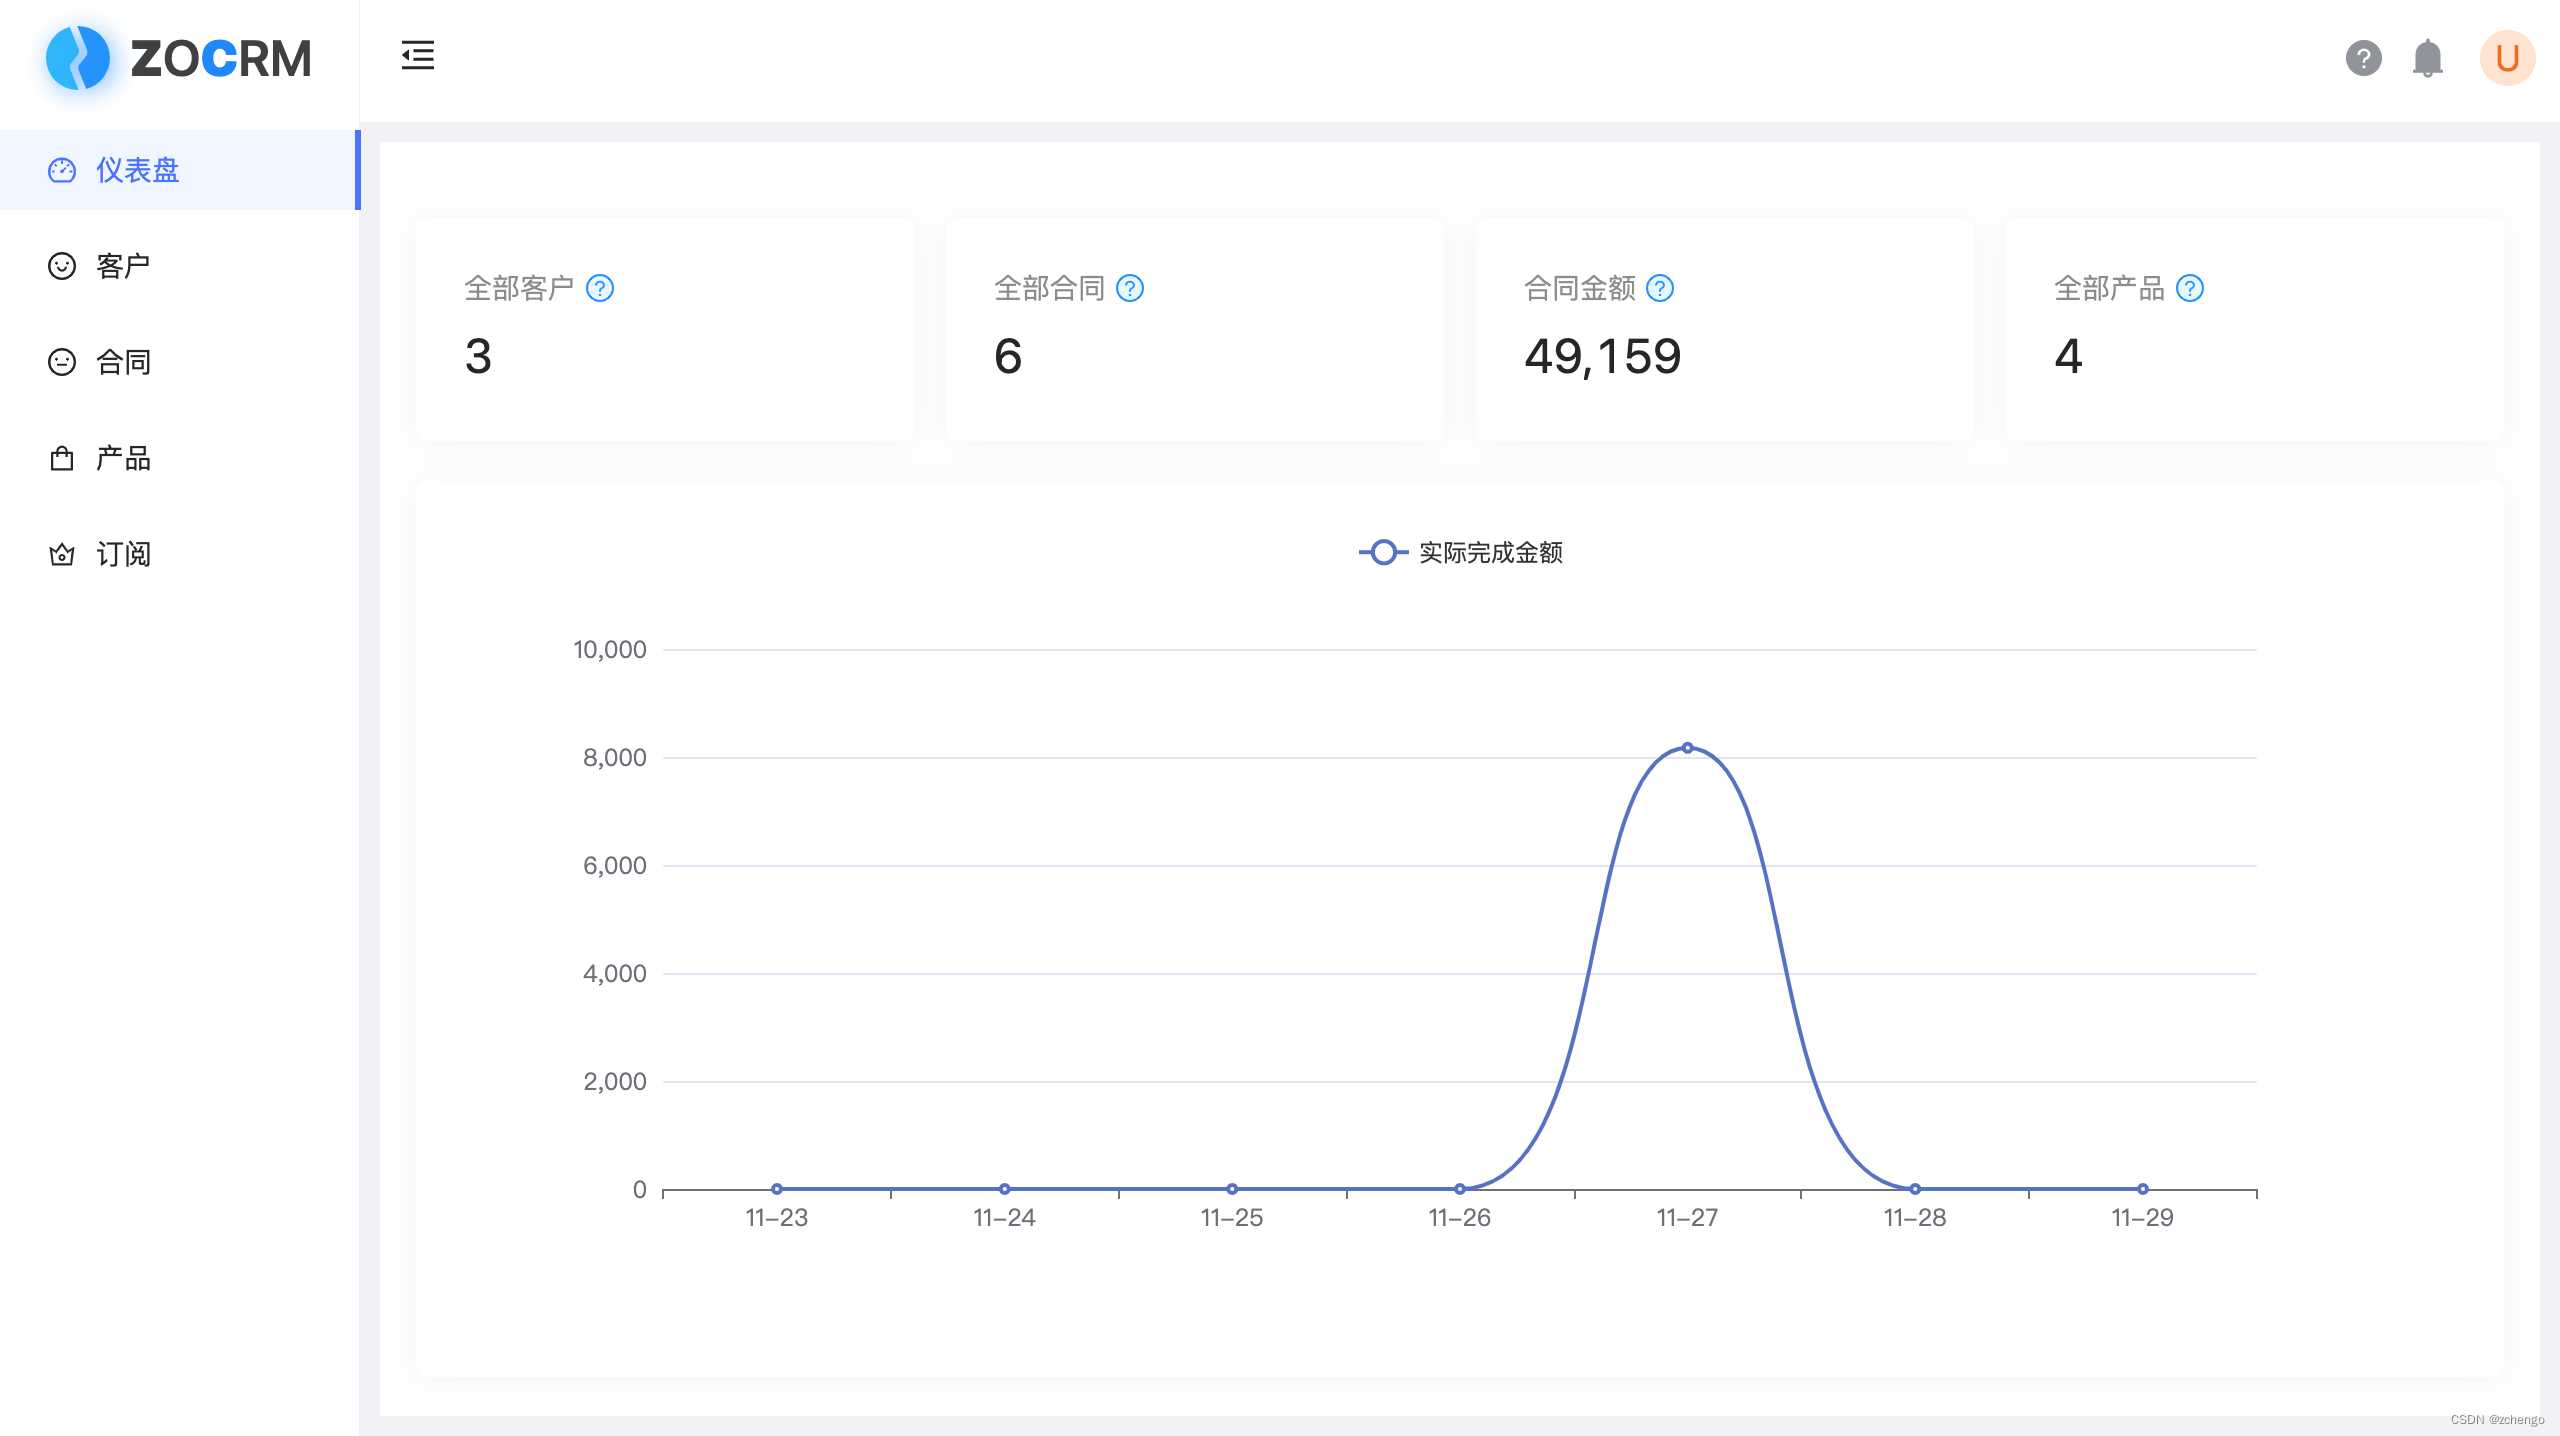Screen dimensions: 2560x1436
Task: Click the bag icon next to 产品
Action: click(x=62, y=458)
